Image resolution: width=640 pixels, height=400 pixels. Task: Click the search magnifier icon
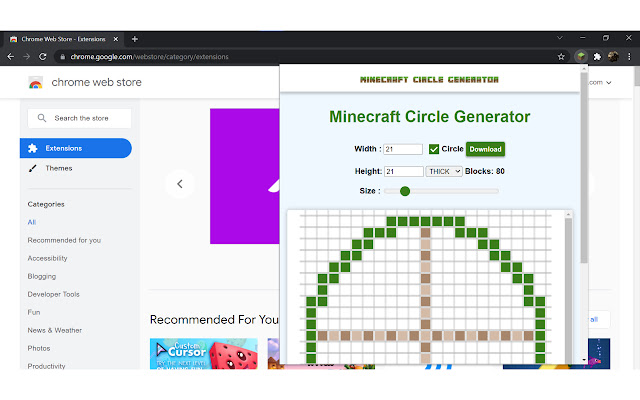point(42,118)
